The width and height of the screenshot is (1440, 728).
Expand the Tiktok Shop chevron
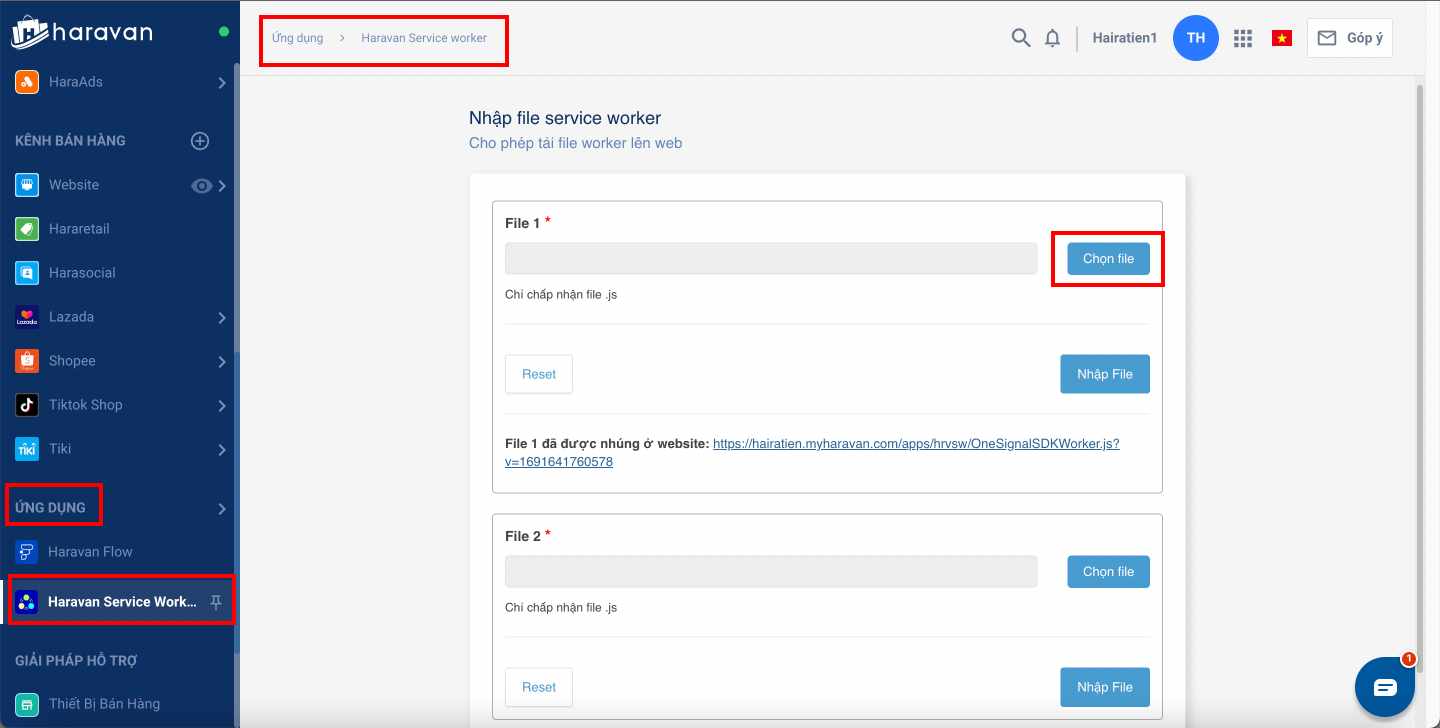(222, 406)
